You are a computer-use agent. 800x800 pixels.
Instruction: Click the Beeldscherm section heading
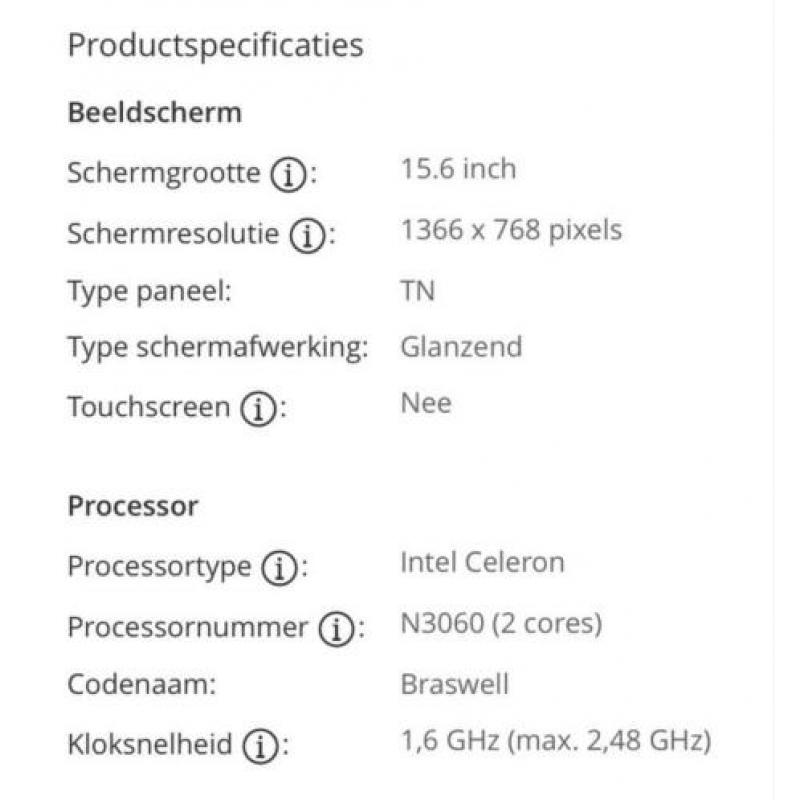coord(155,112)
